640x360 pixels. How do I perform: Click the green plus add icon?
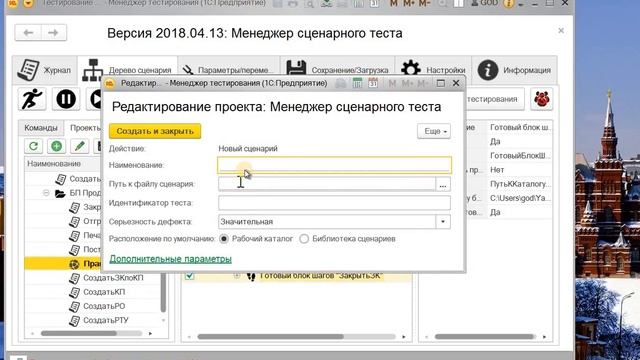pyautogui.click(x=56, y=146)
